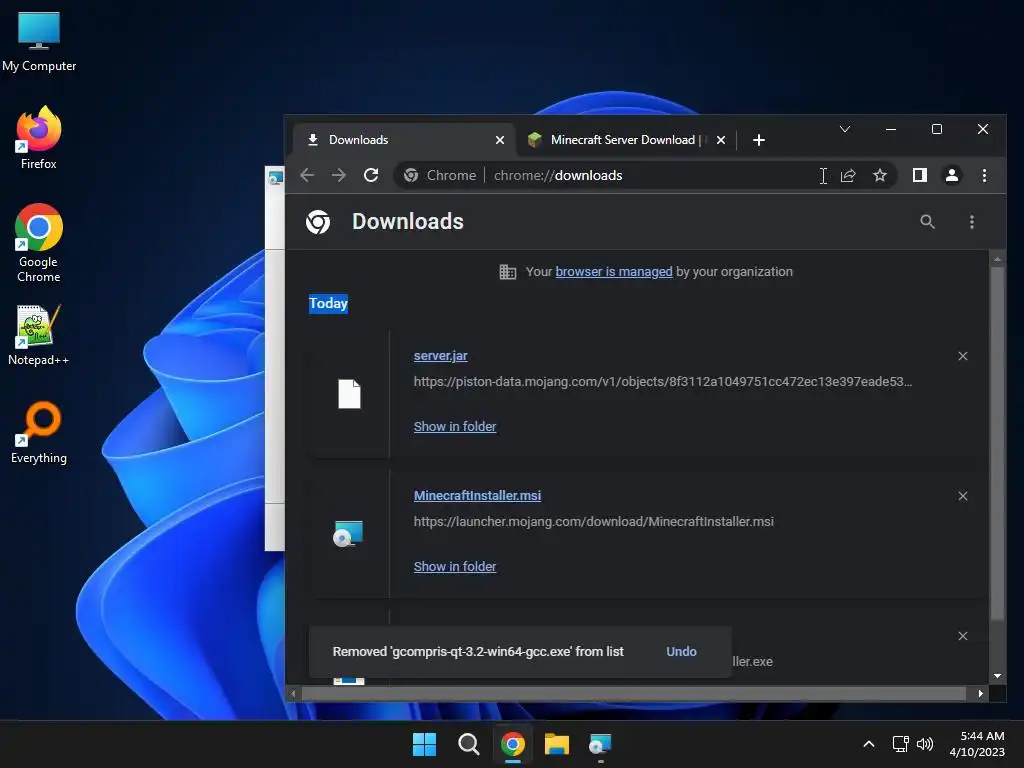Select the Today date heading
Image resolution: width=1024 pixels, height=768 pixels.
(328, 304)
